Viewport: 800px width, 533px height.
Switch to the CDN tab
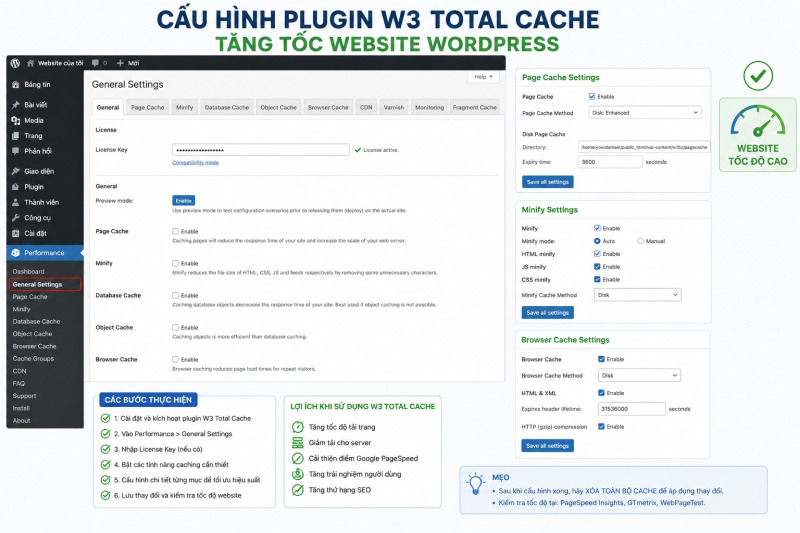[x=366, y=107]
